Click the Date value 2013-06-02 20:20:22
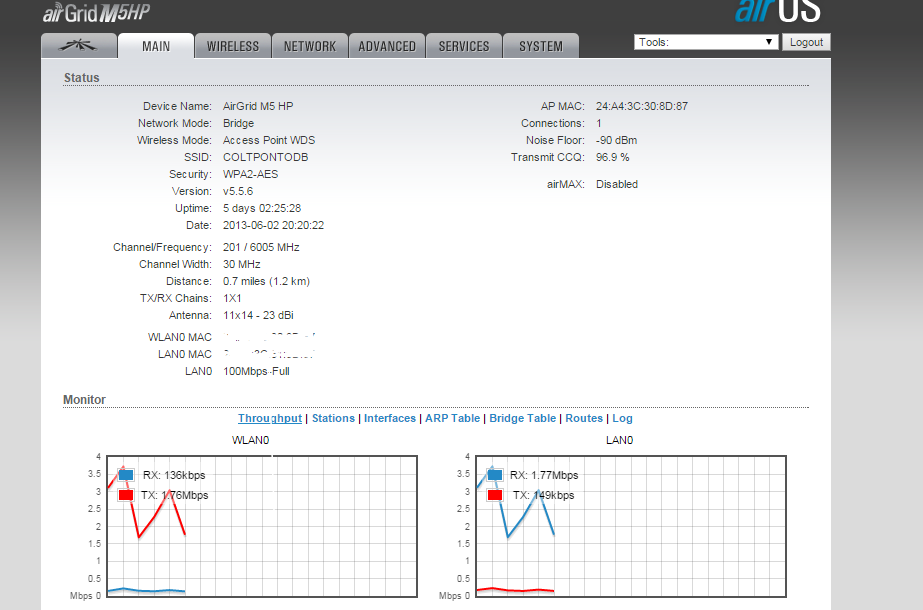Image resolution: width=923 pixels, height=610 pixels. pyautogui.click(x=273, y=226)
